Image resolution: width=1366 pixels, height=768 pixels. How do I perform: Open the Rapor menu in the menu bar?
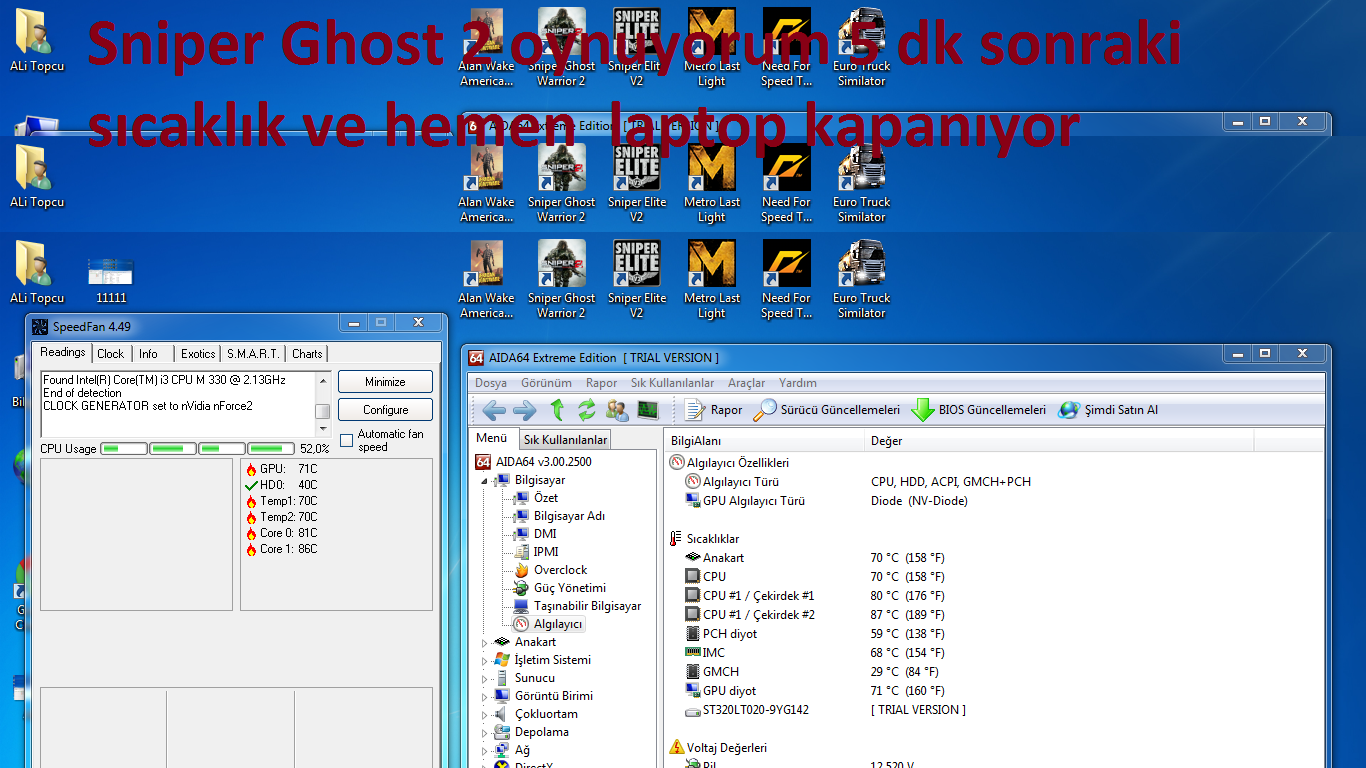pos(602,383)
